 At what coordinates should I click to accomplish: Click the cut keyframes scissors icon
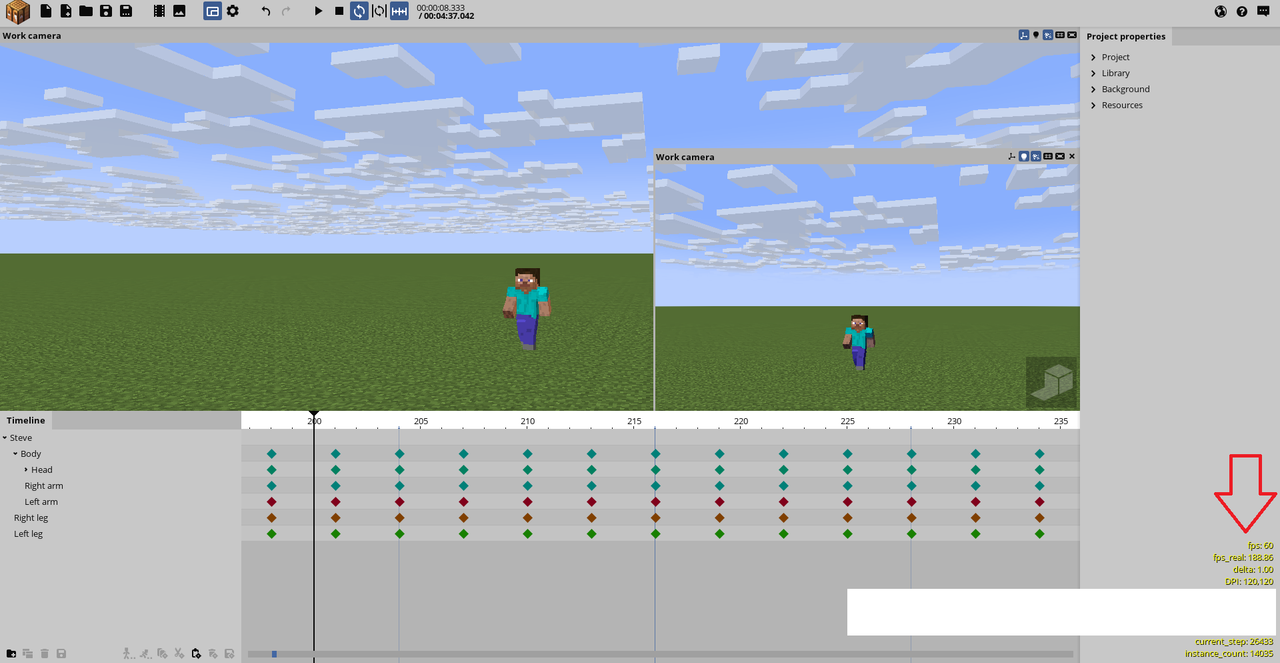click(x=179, y=653)
